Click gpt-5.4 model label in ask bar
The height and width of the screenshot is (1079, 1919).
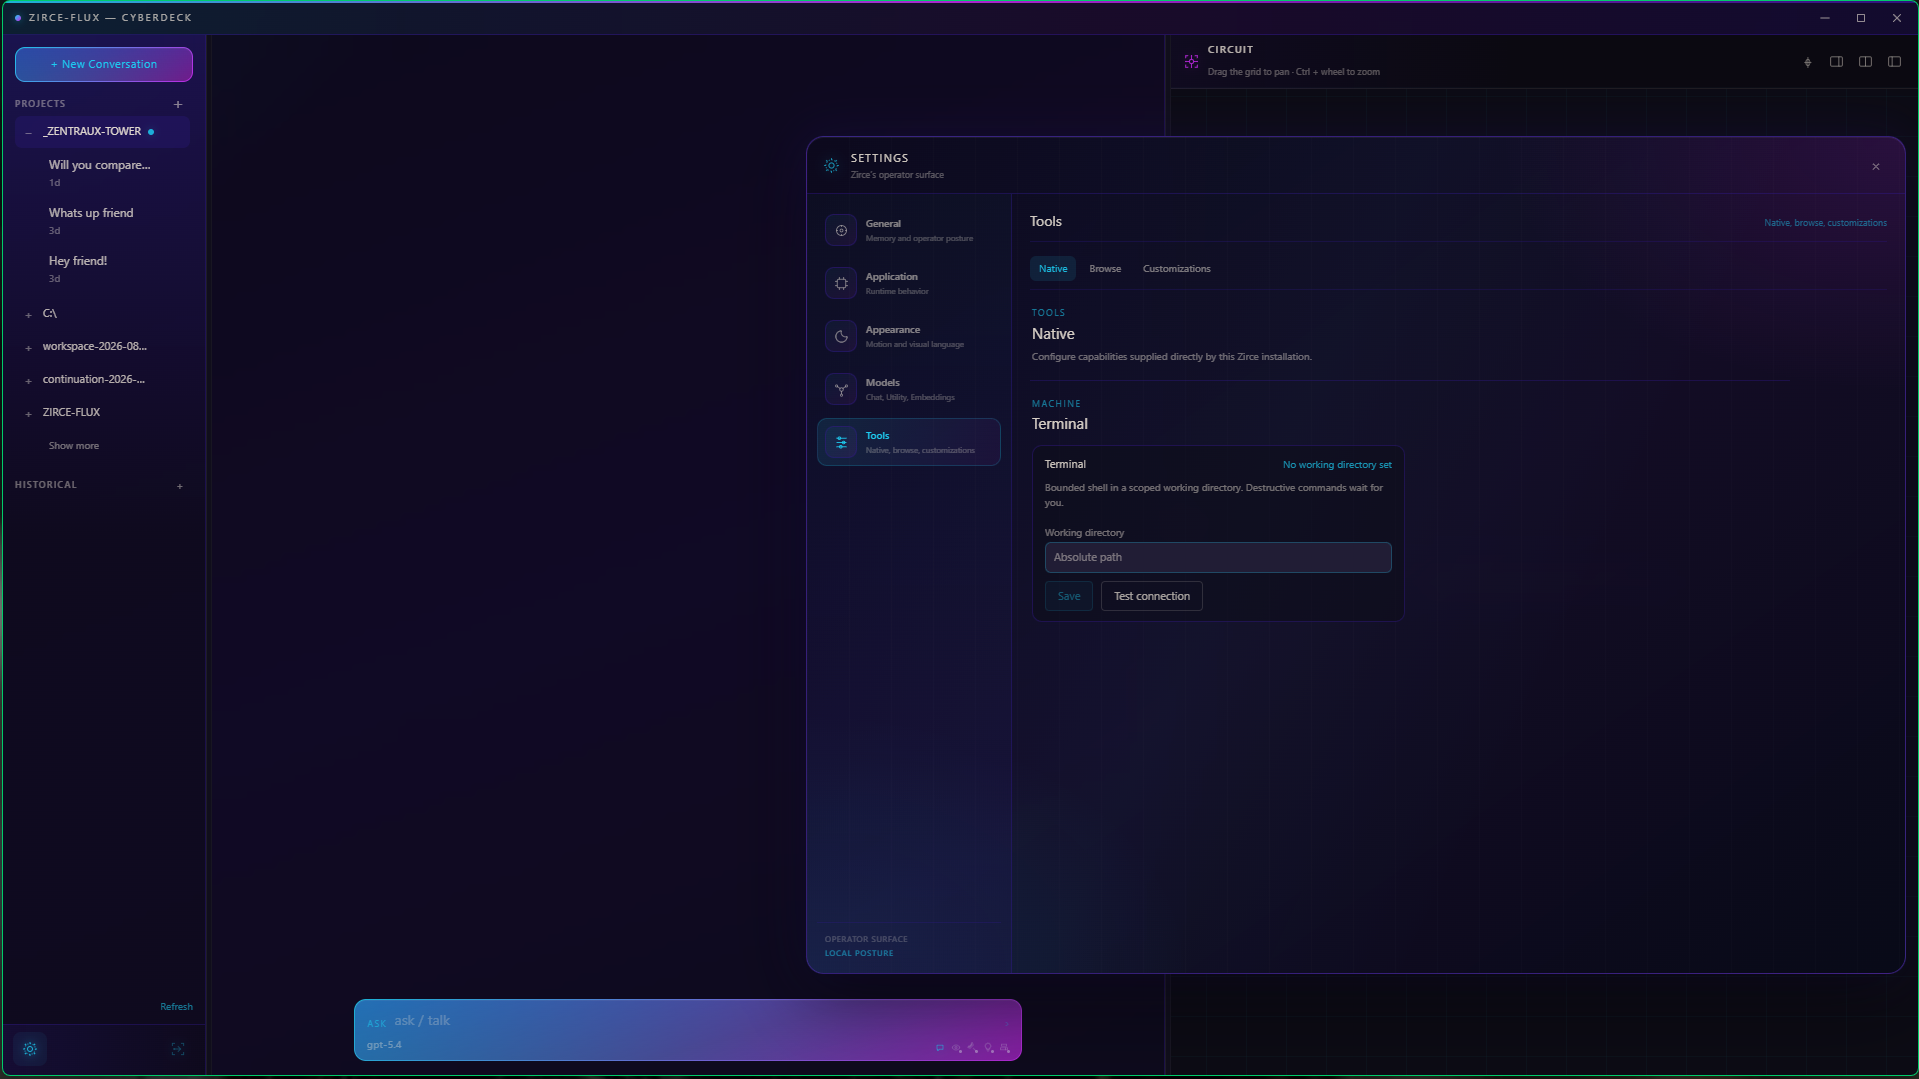[384, 1045]
